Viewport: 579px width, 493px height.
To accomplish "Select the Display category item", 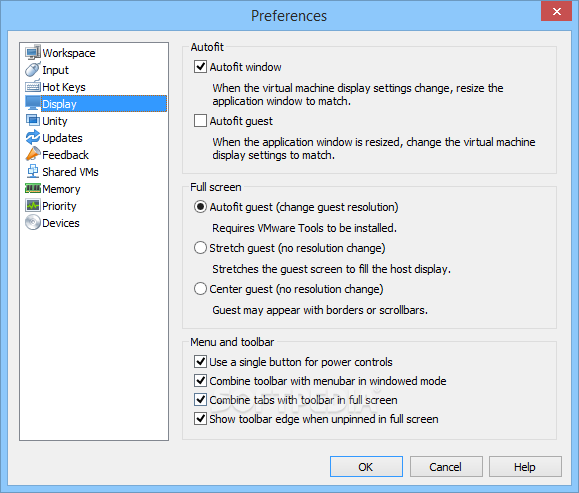I will click(96, 104).
